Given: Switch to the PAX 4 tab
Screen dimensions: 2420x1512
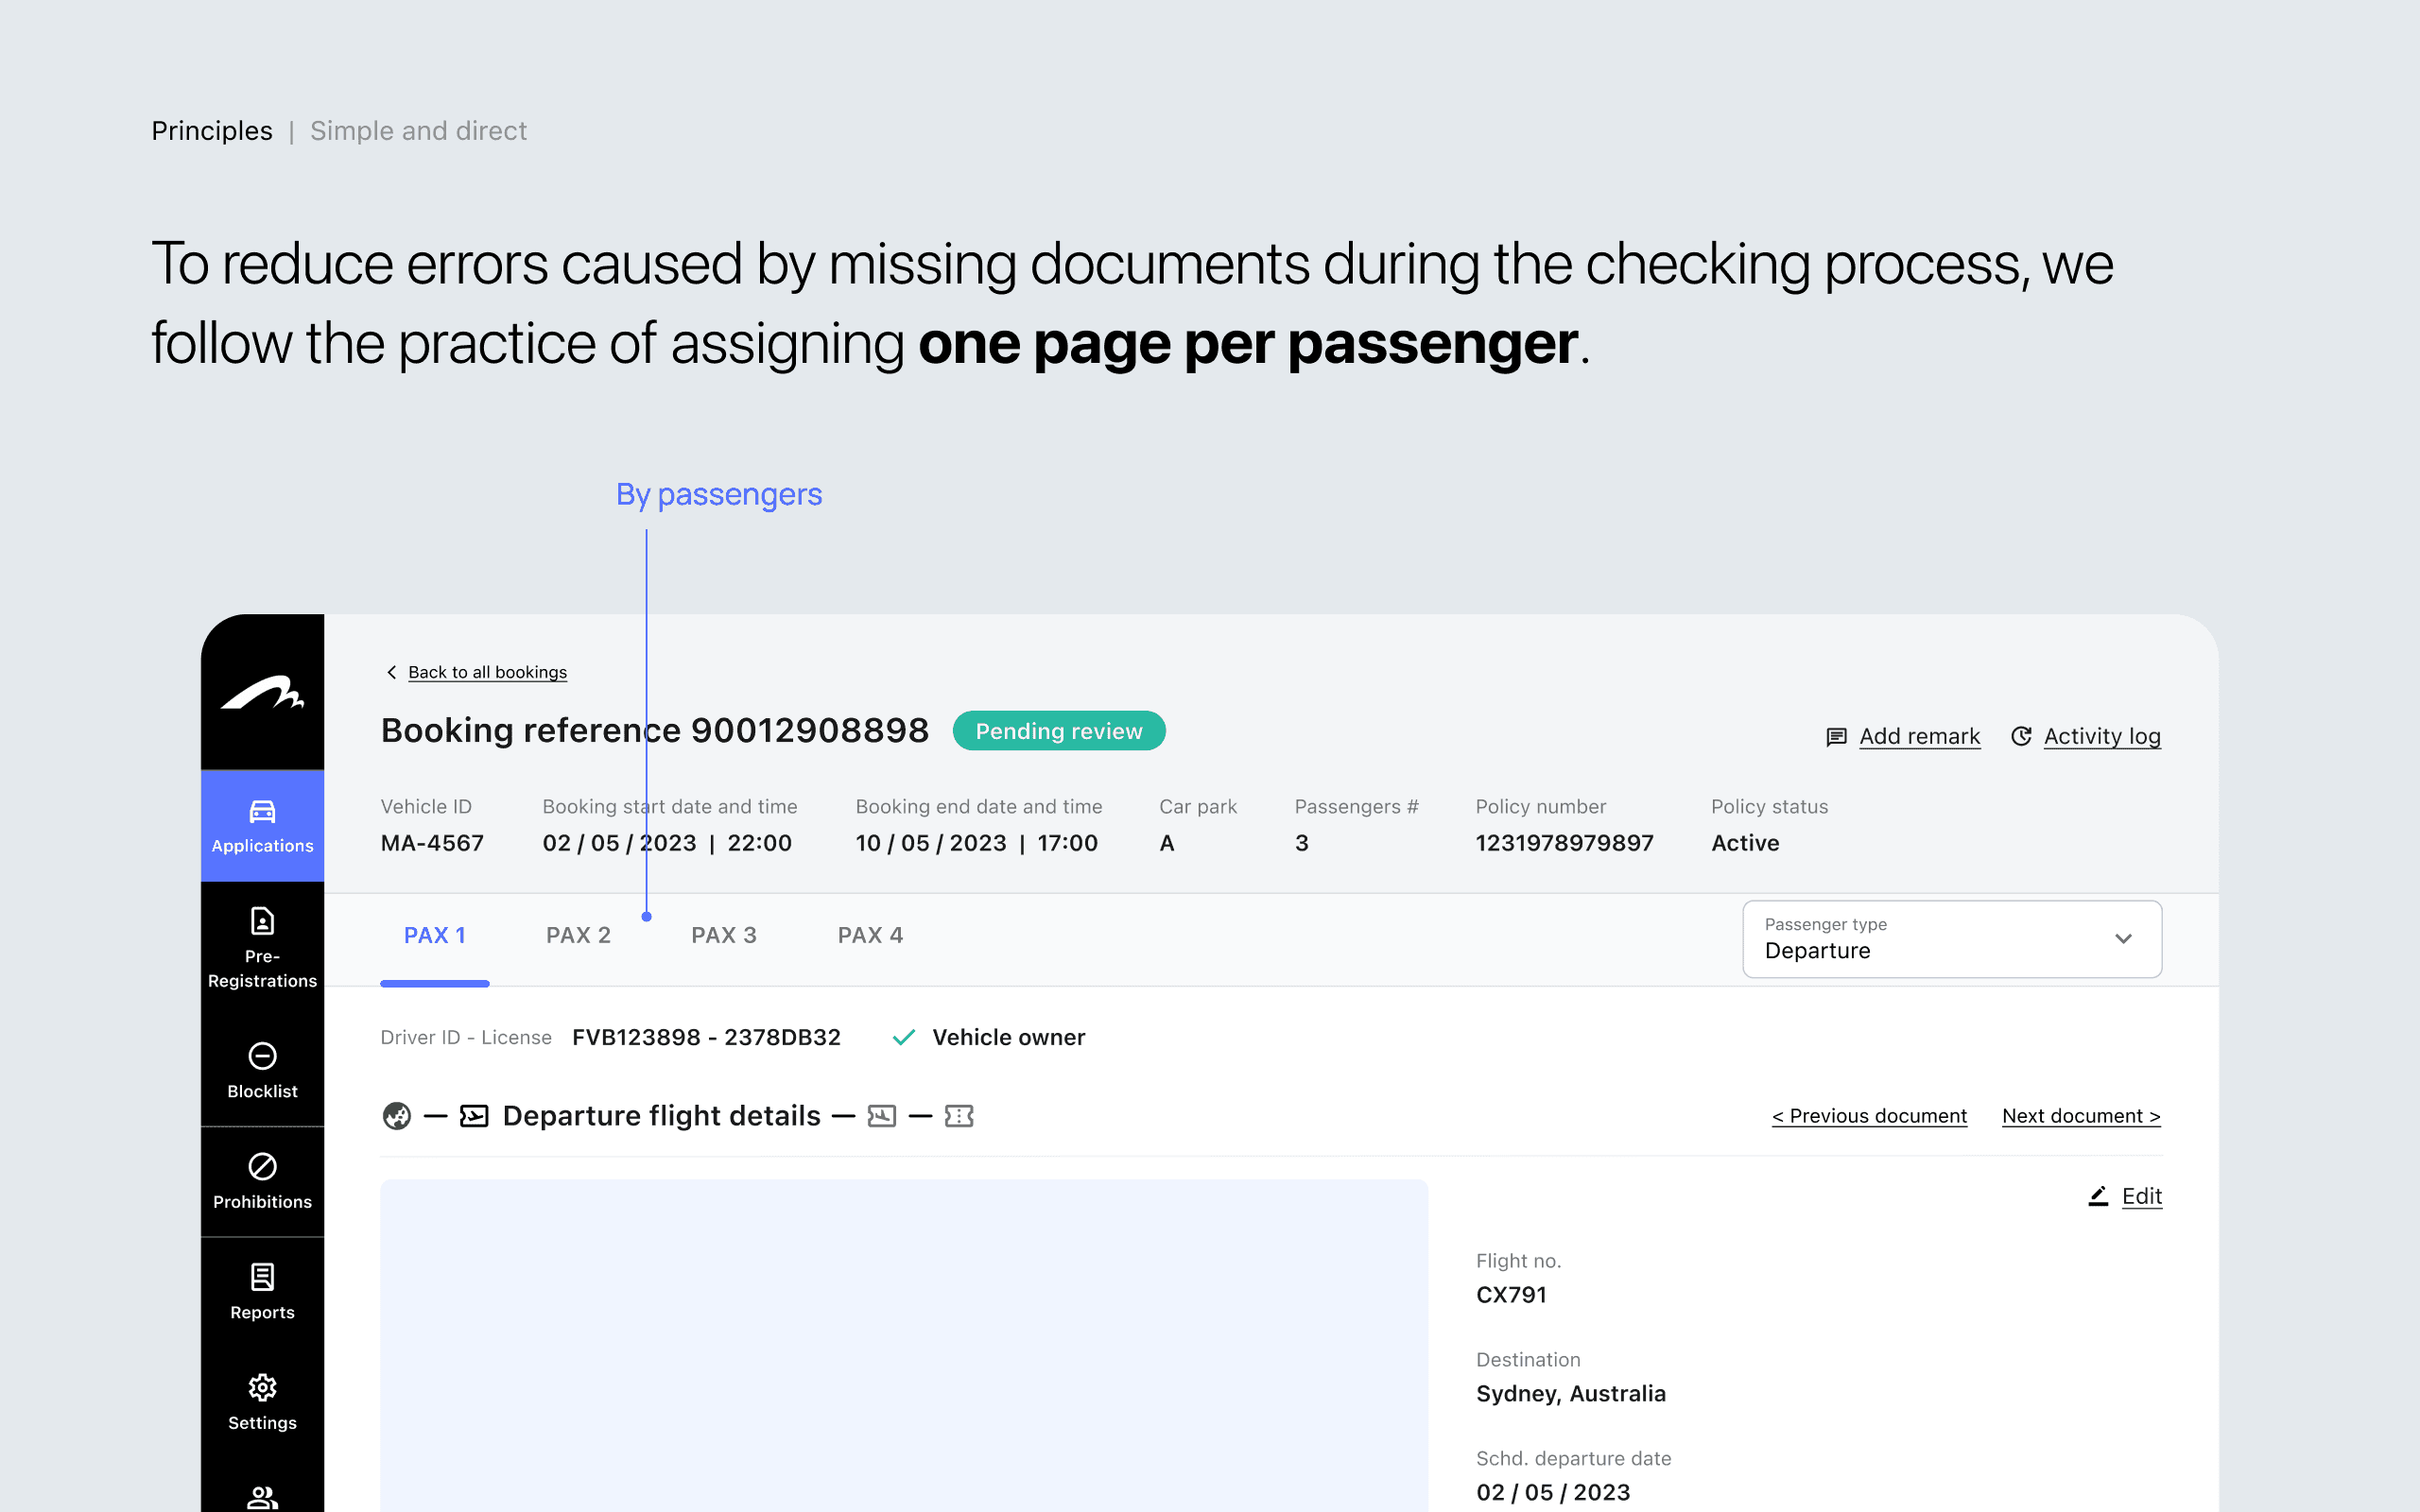Looking at the screenshot, I should coord(870,935).
